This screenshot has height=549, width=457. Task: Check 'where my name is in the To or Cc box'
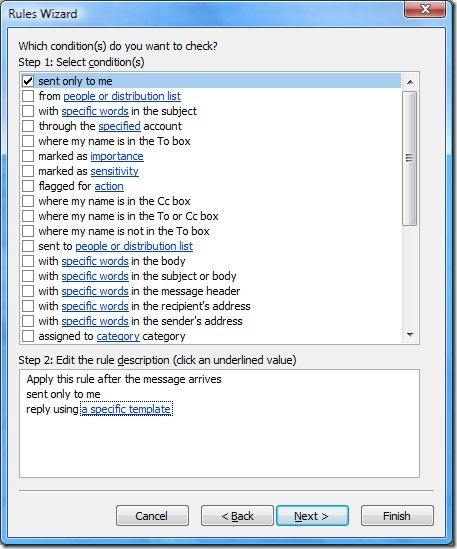[x=28, y=216]
